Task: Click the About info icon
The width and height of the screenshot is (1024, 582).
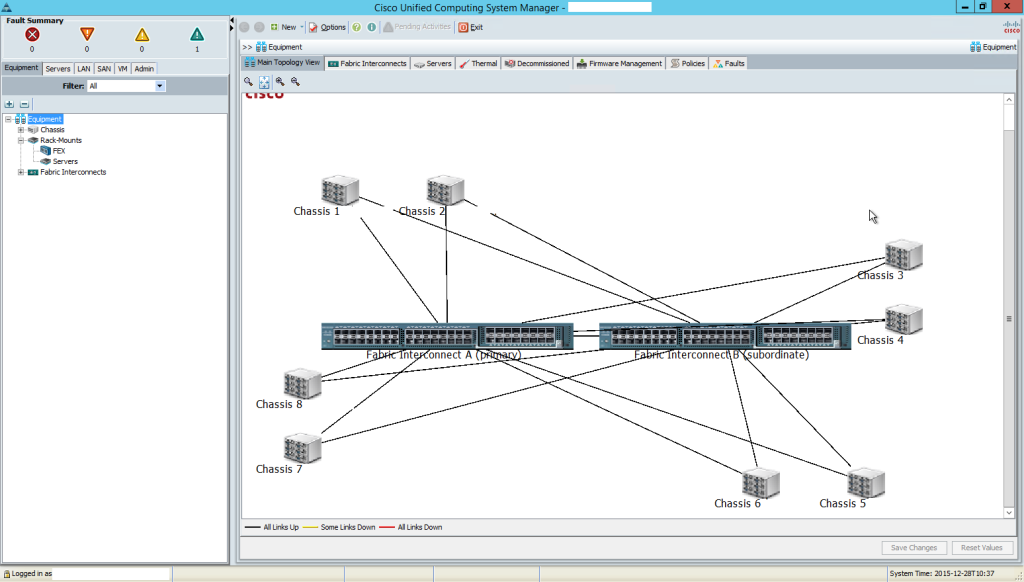Action: pyautogui.click(x=372, y=27)
